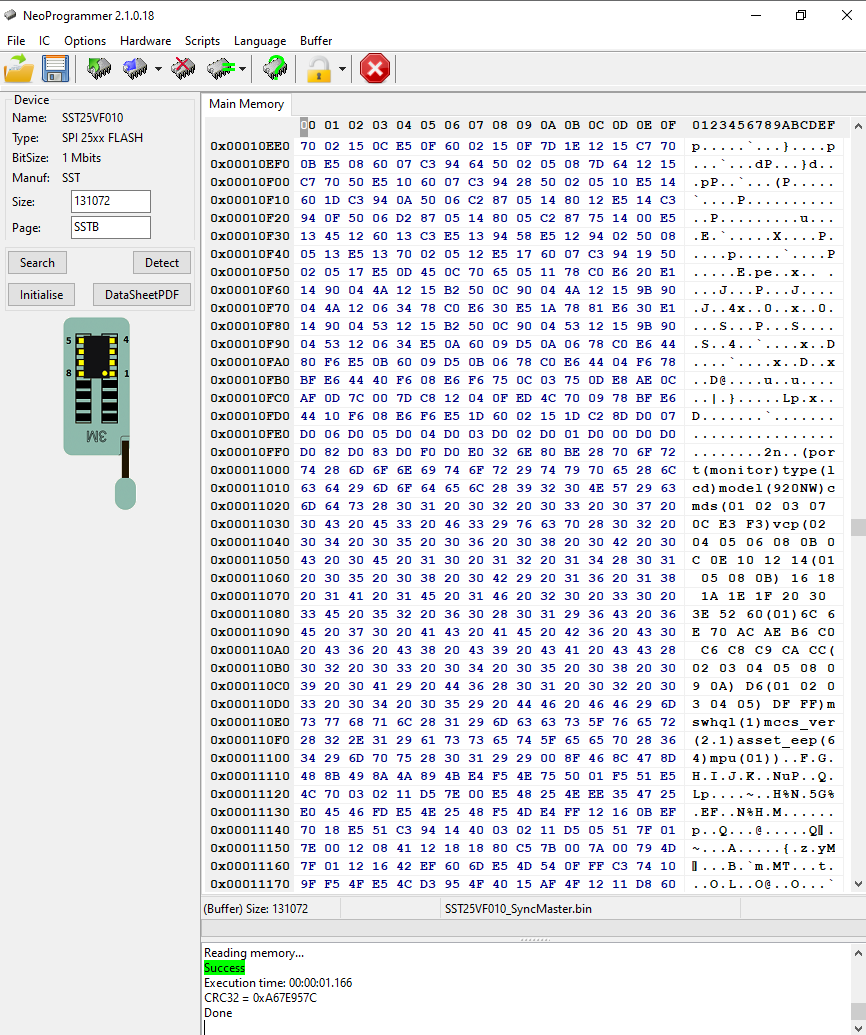Open the IC menu
866x1035 pixels.
pos(44,41)
